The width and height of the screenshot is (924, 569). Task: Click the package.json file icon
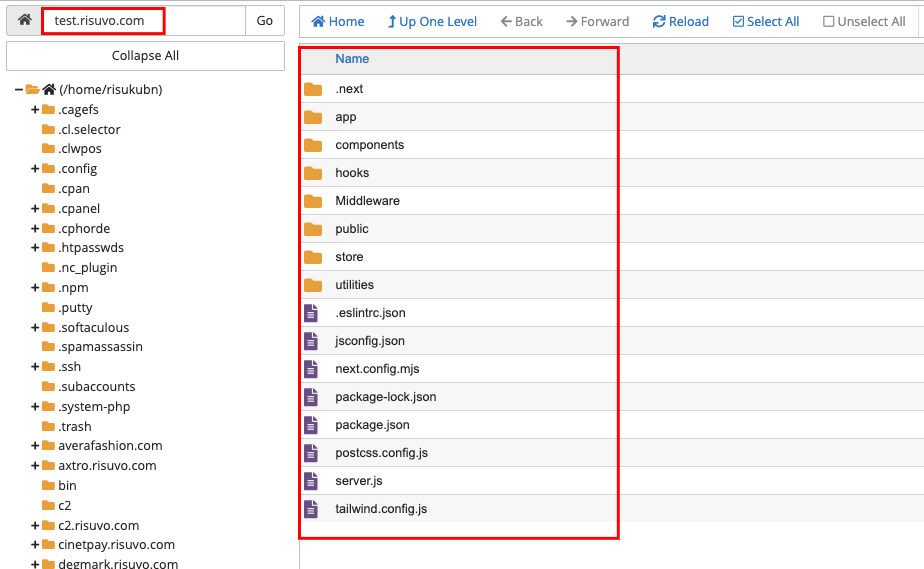click(x=313, y=425)
